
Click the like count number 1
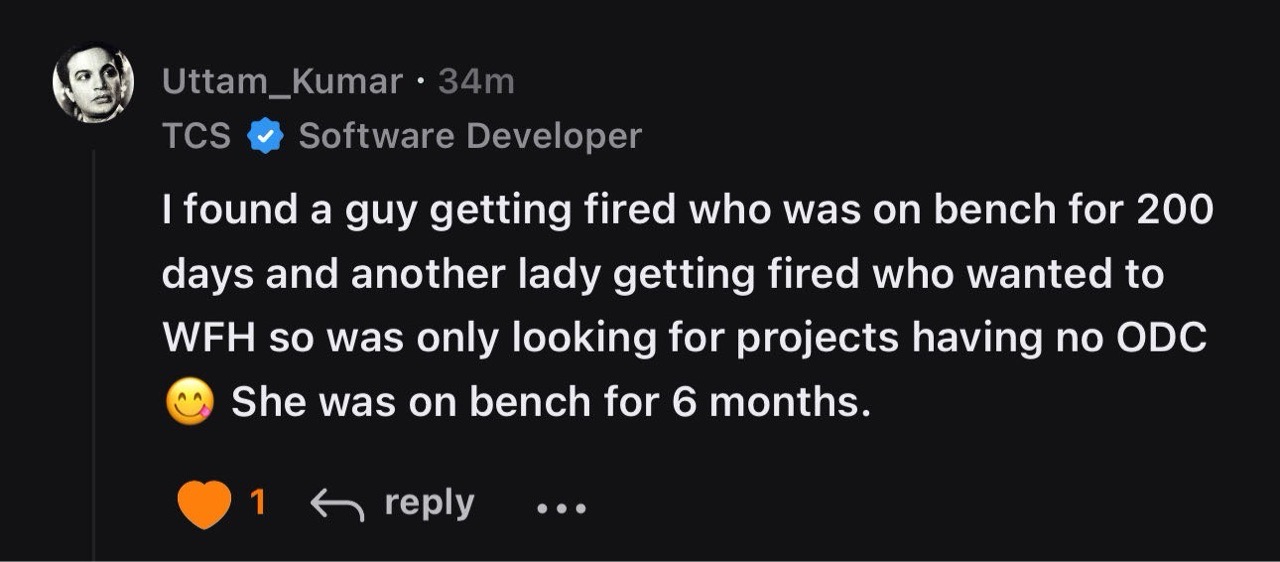tap(257, 502)
